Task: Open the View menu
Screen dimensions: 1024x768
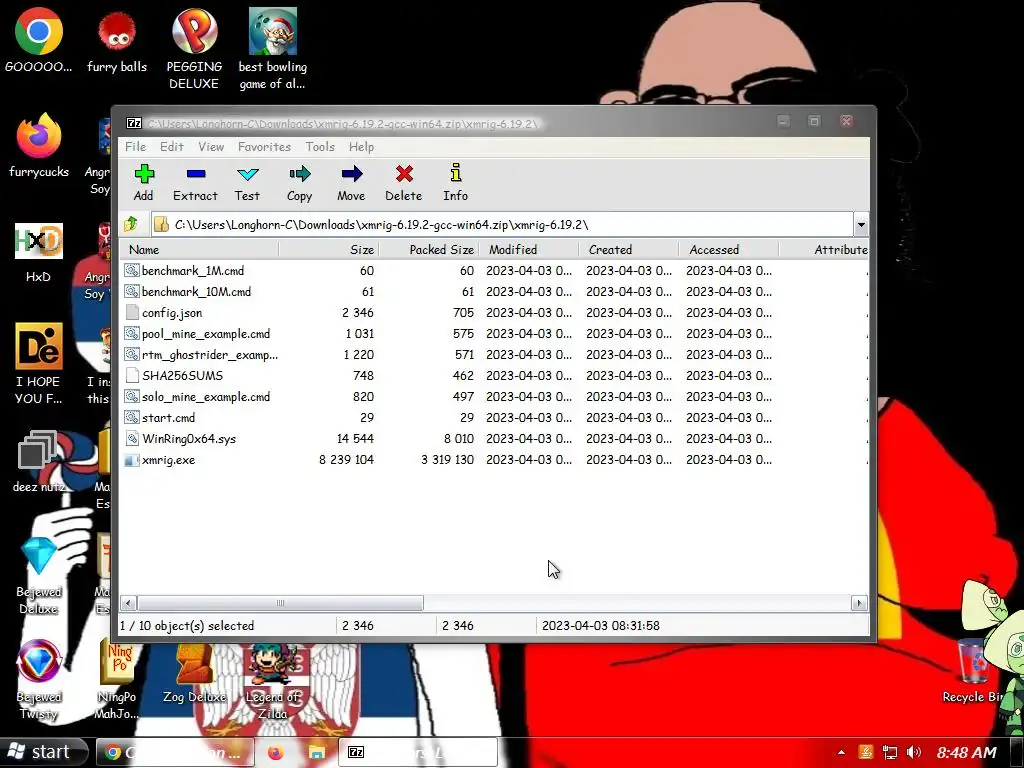Action: [211, 147]
